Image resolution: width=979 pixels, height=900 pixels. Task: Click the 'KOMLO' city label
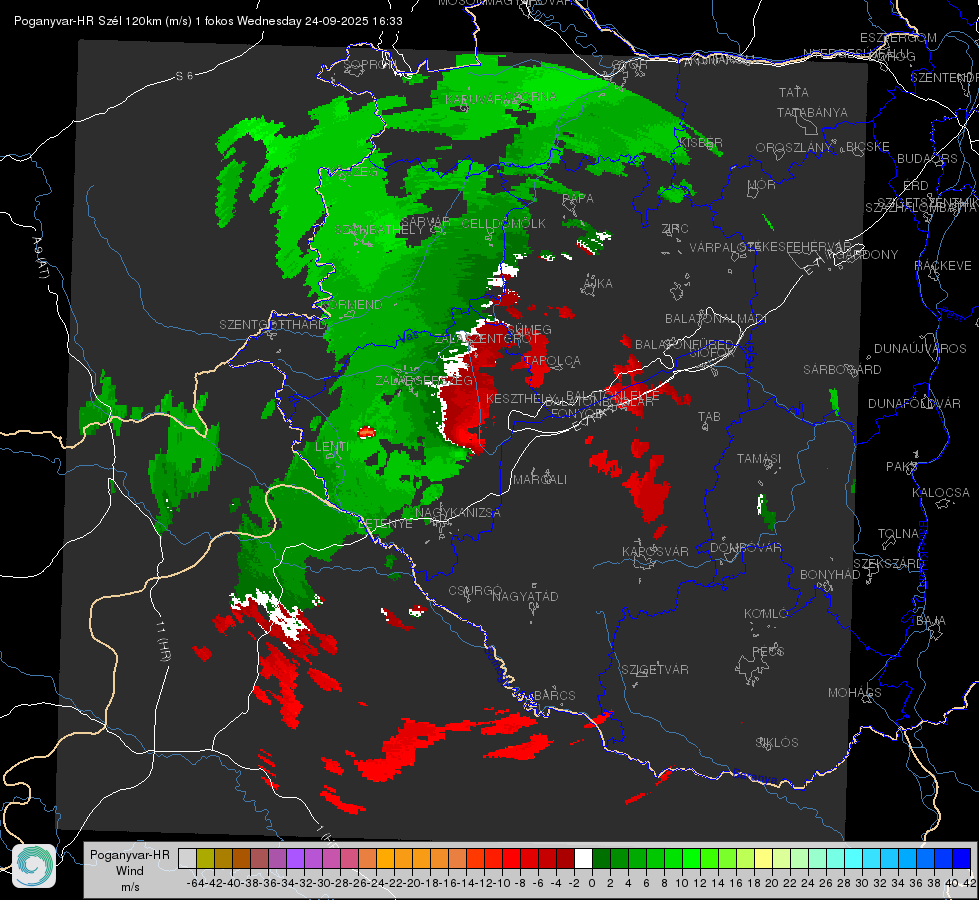pos(766,614)
